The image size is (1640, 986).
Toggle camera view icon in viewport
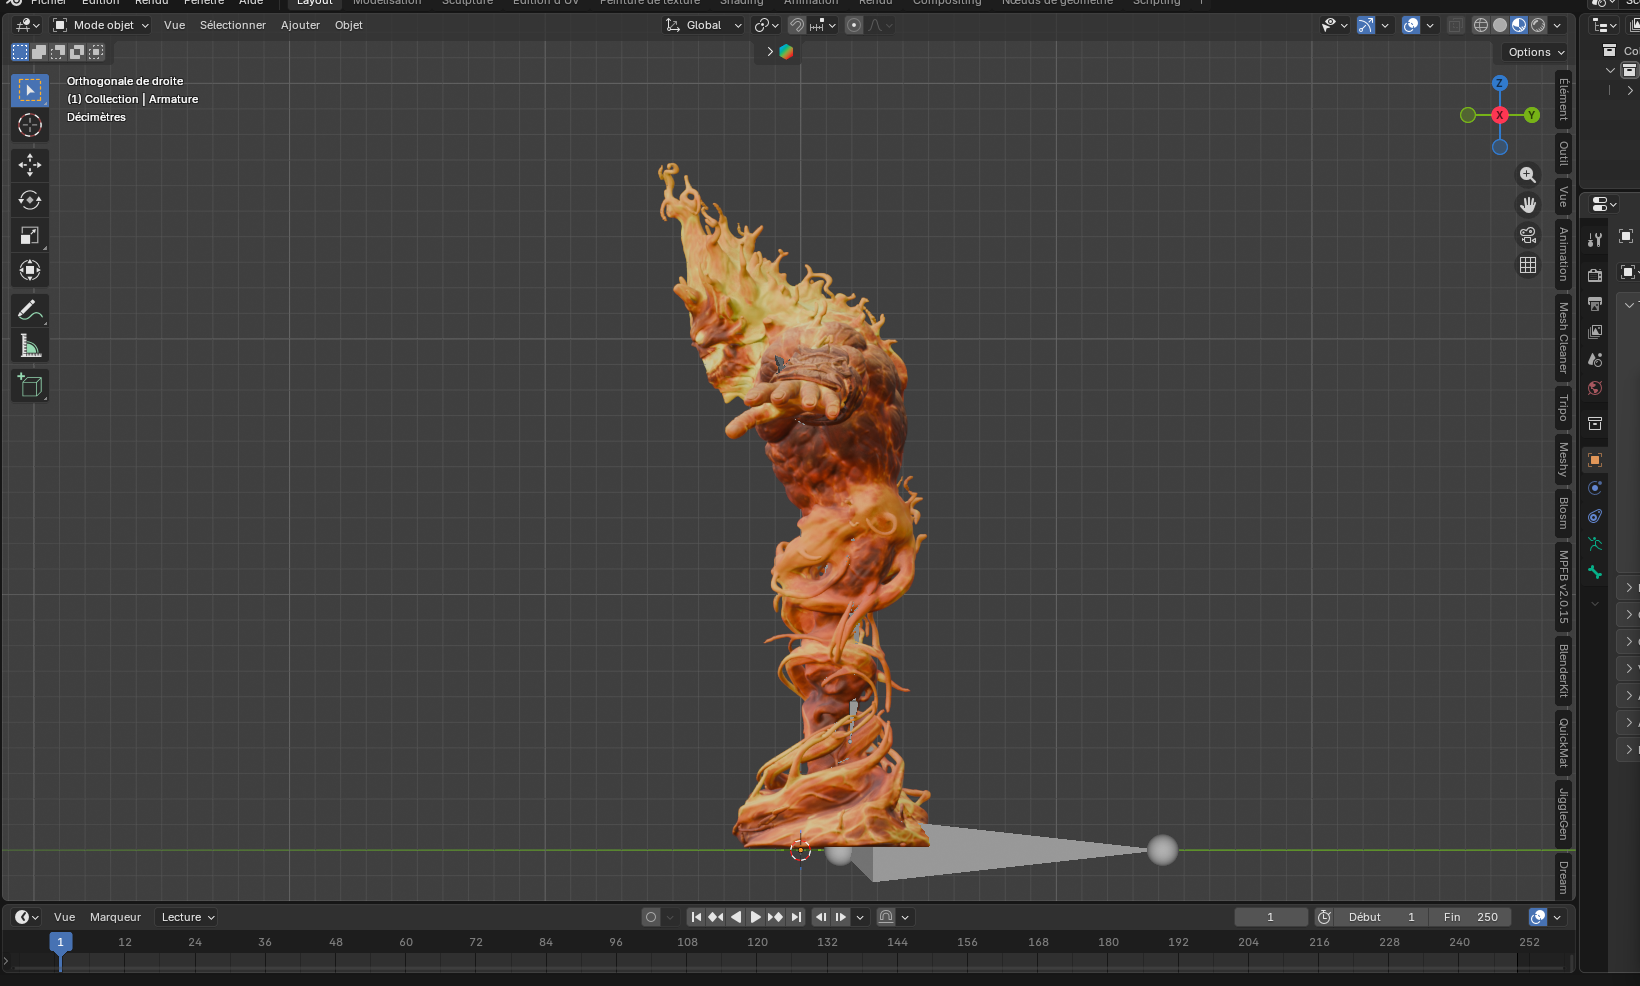[1528, 235]
